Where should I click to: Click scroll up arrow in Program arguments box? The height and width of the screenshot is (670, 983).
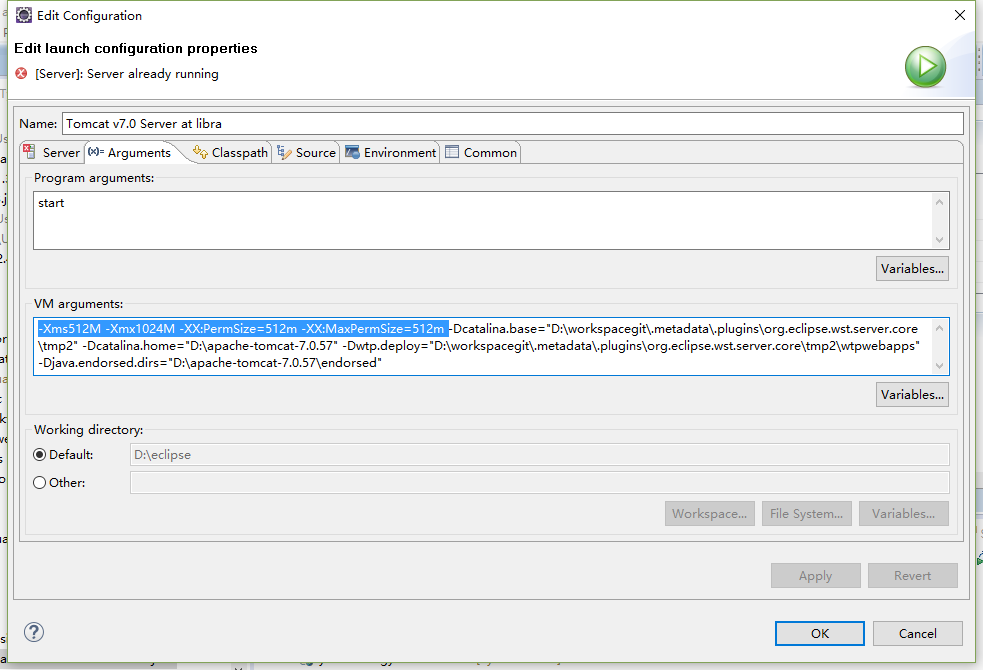(x=939, y=202)
